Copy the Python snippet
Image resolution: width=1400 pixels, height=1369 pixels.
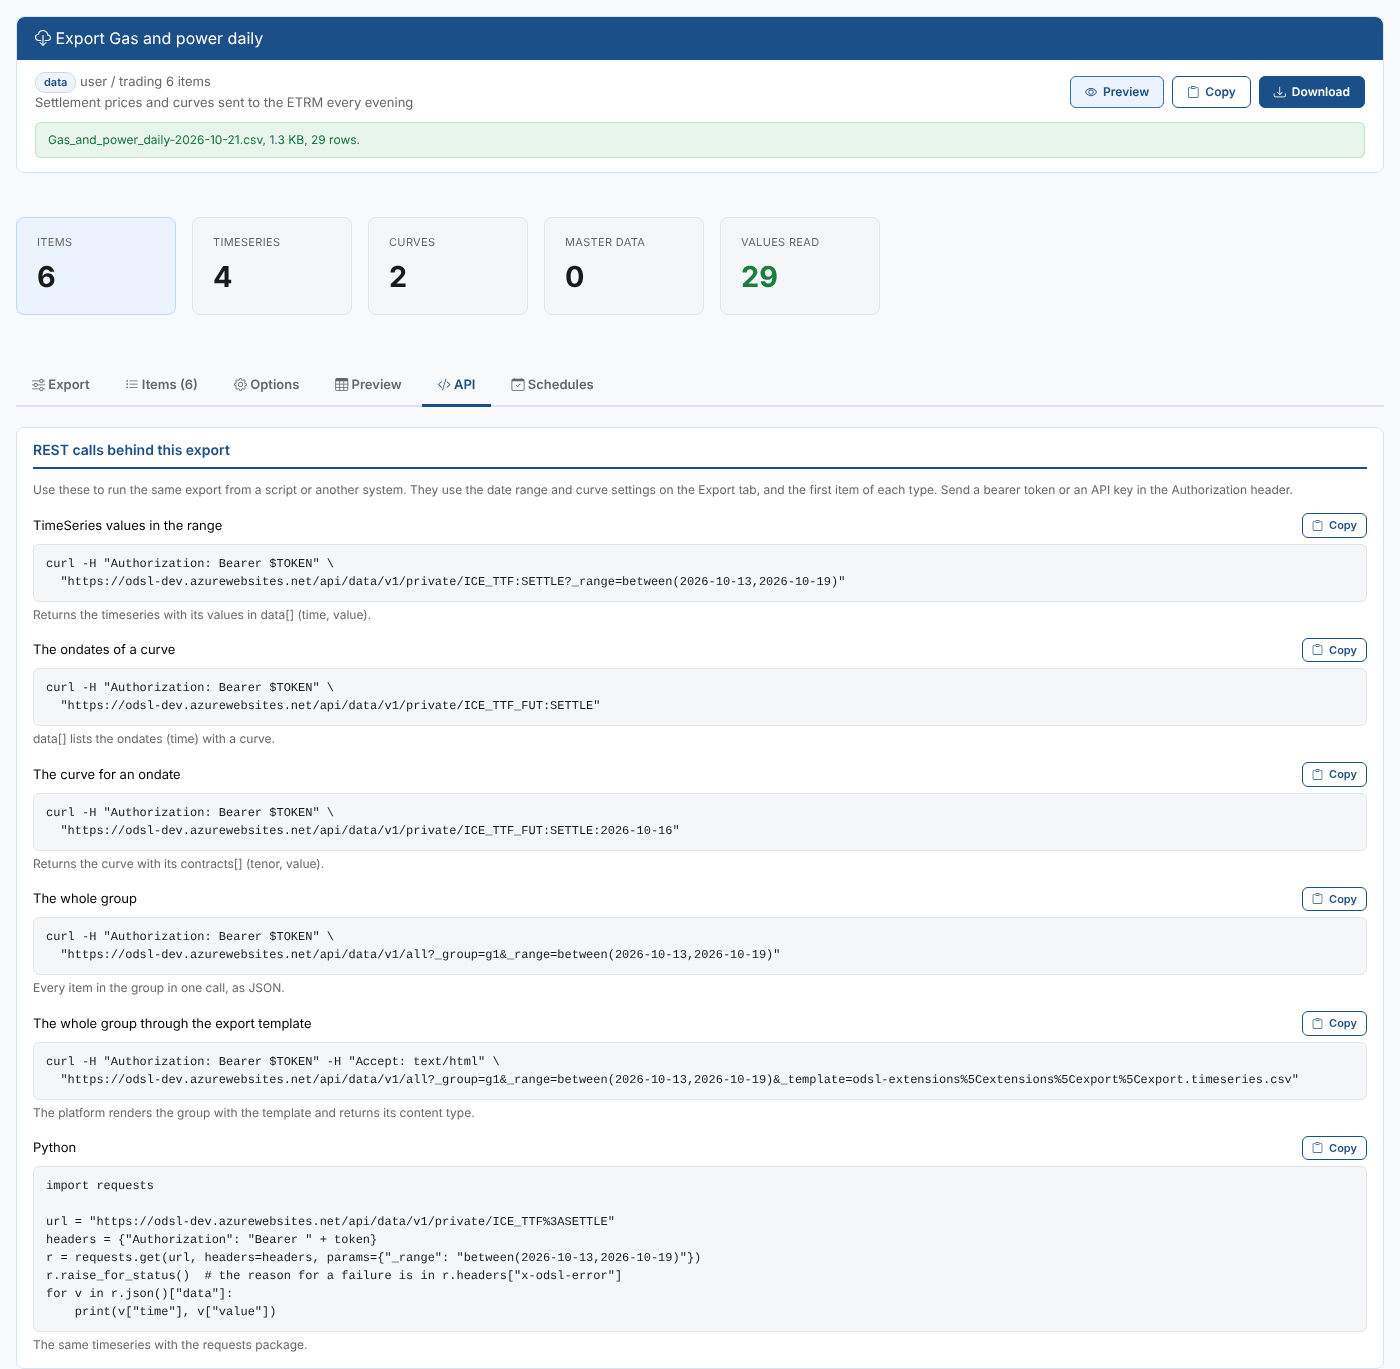[1334, 1148]
